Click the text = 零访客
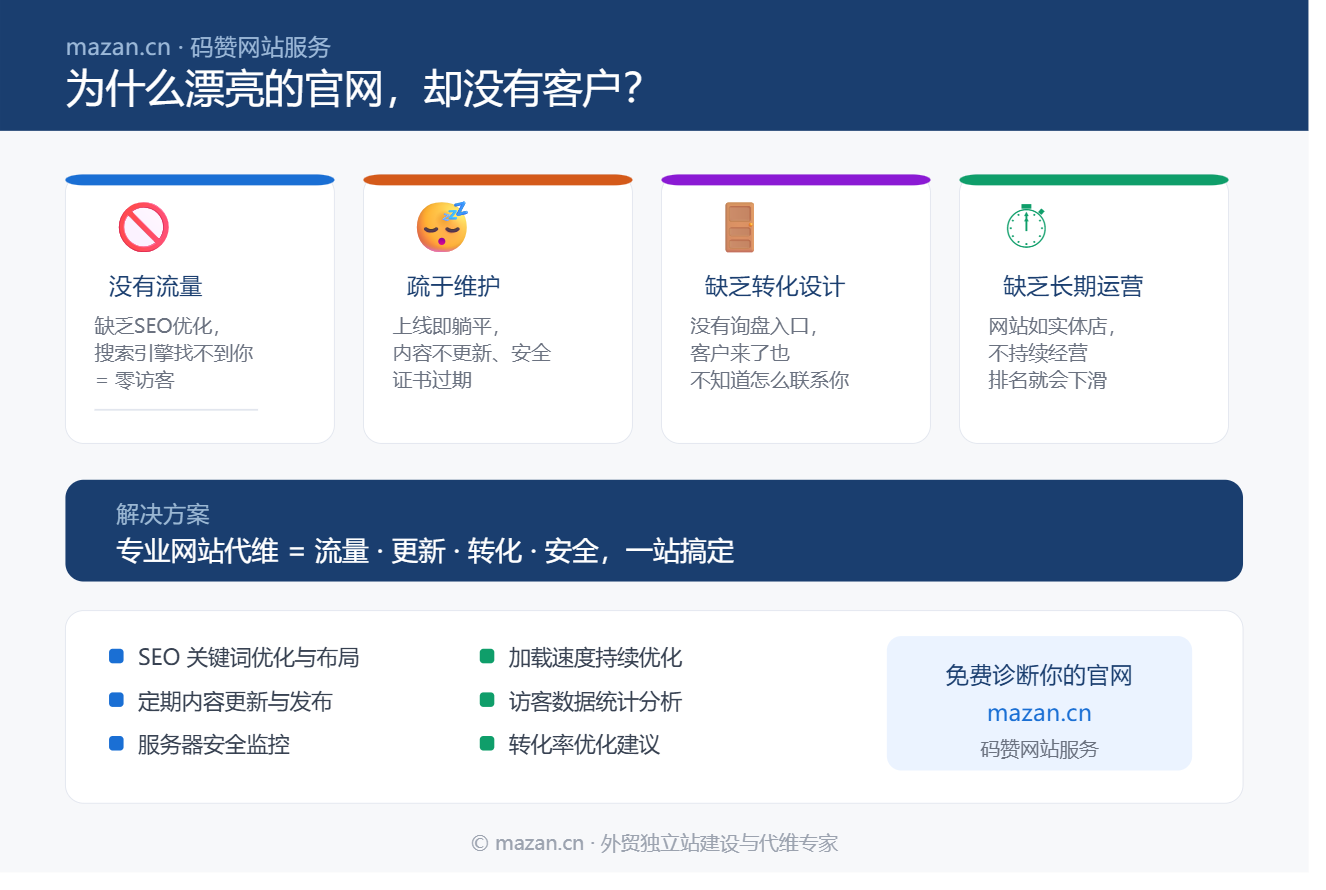Image resolution: width=1326 pixels, height=890 pixels. tap(134, 380)
